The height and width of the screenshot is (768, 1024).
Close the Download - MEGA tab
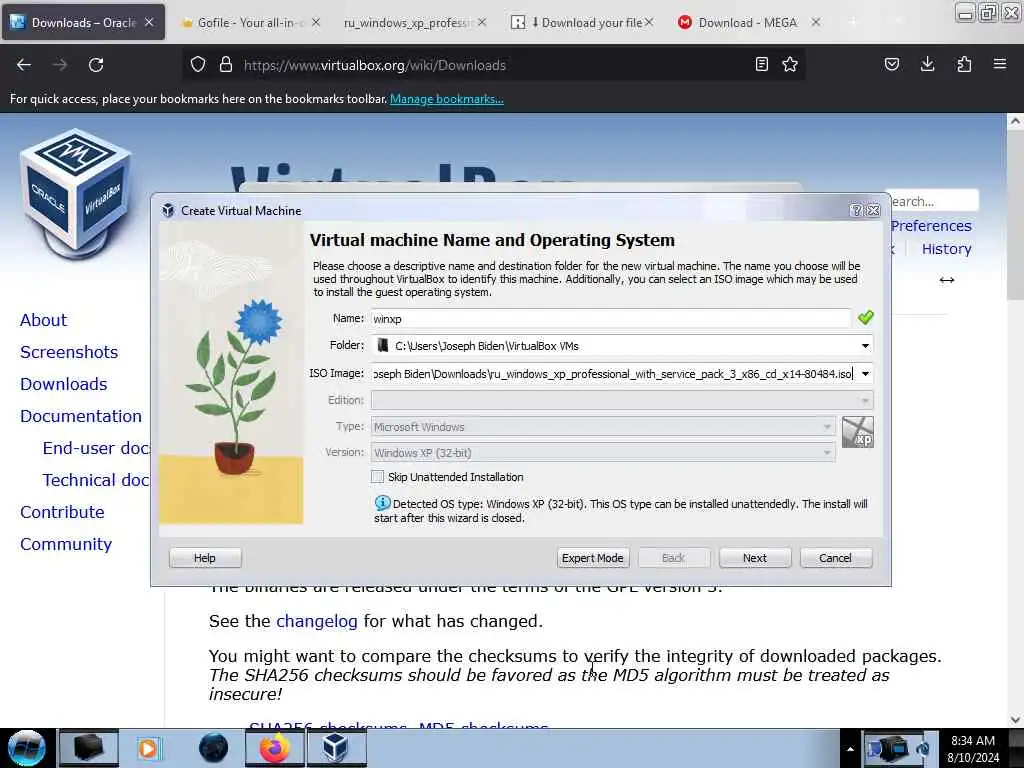[816, 22]
